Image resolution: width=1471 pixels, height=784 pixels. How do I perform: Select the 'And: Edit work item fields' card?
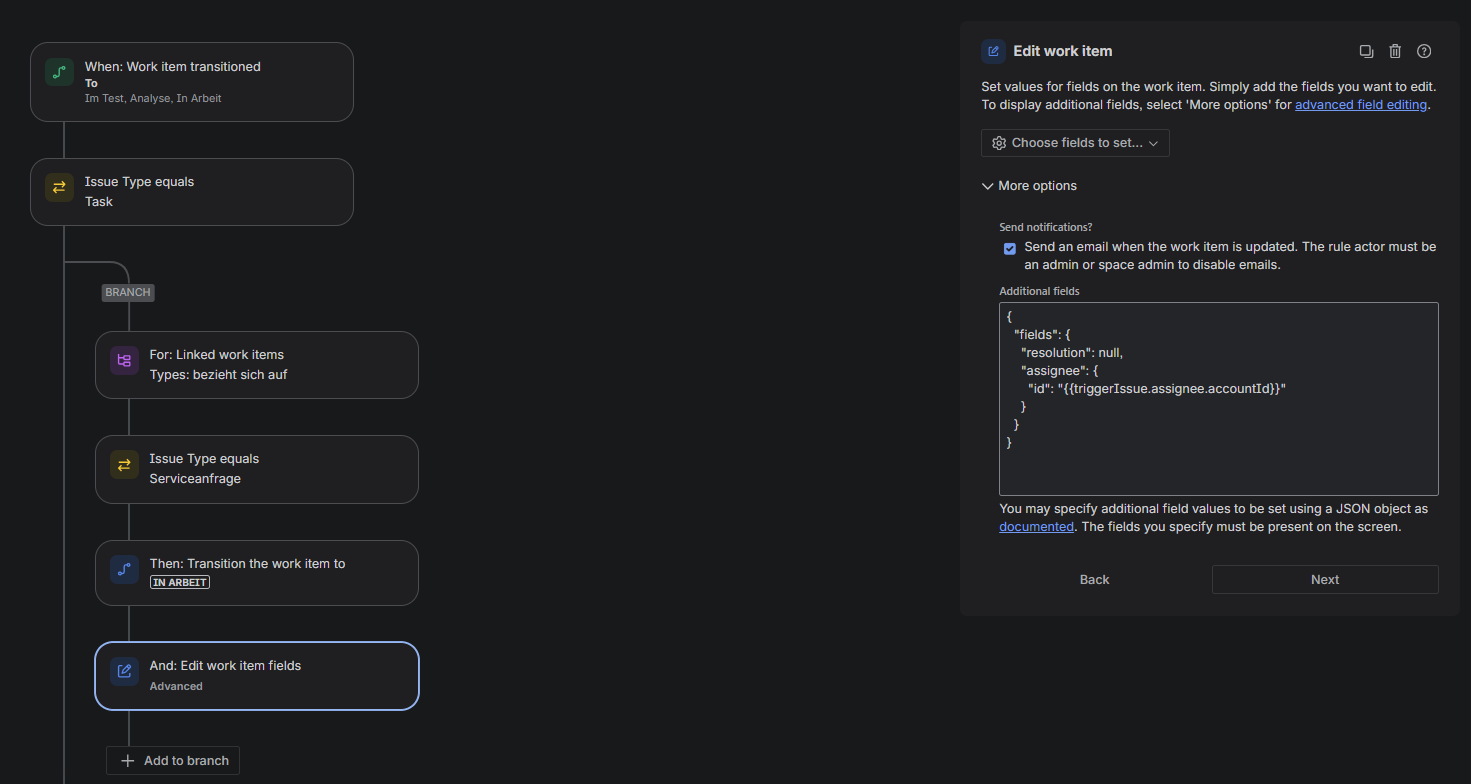[x=257, y=676]
